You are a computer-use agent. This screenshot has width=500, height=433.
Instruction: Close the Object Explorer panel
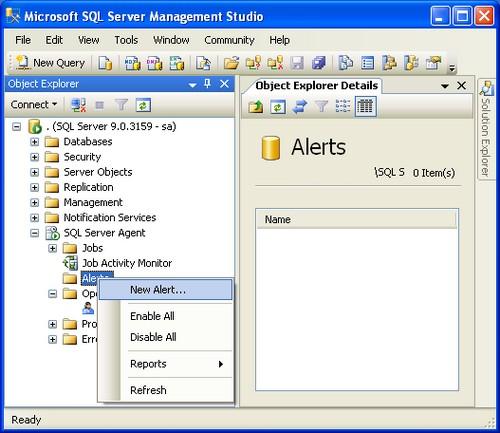(x=225, y=84)
